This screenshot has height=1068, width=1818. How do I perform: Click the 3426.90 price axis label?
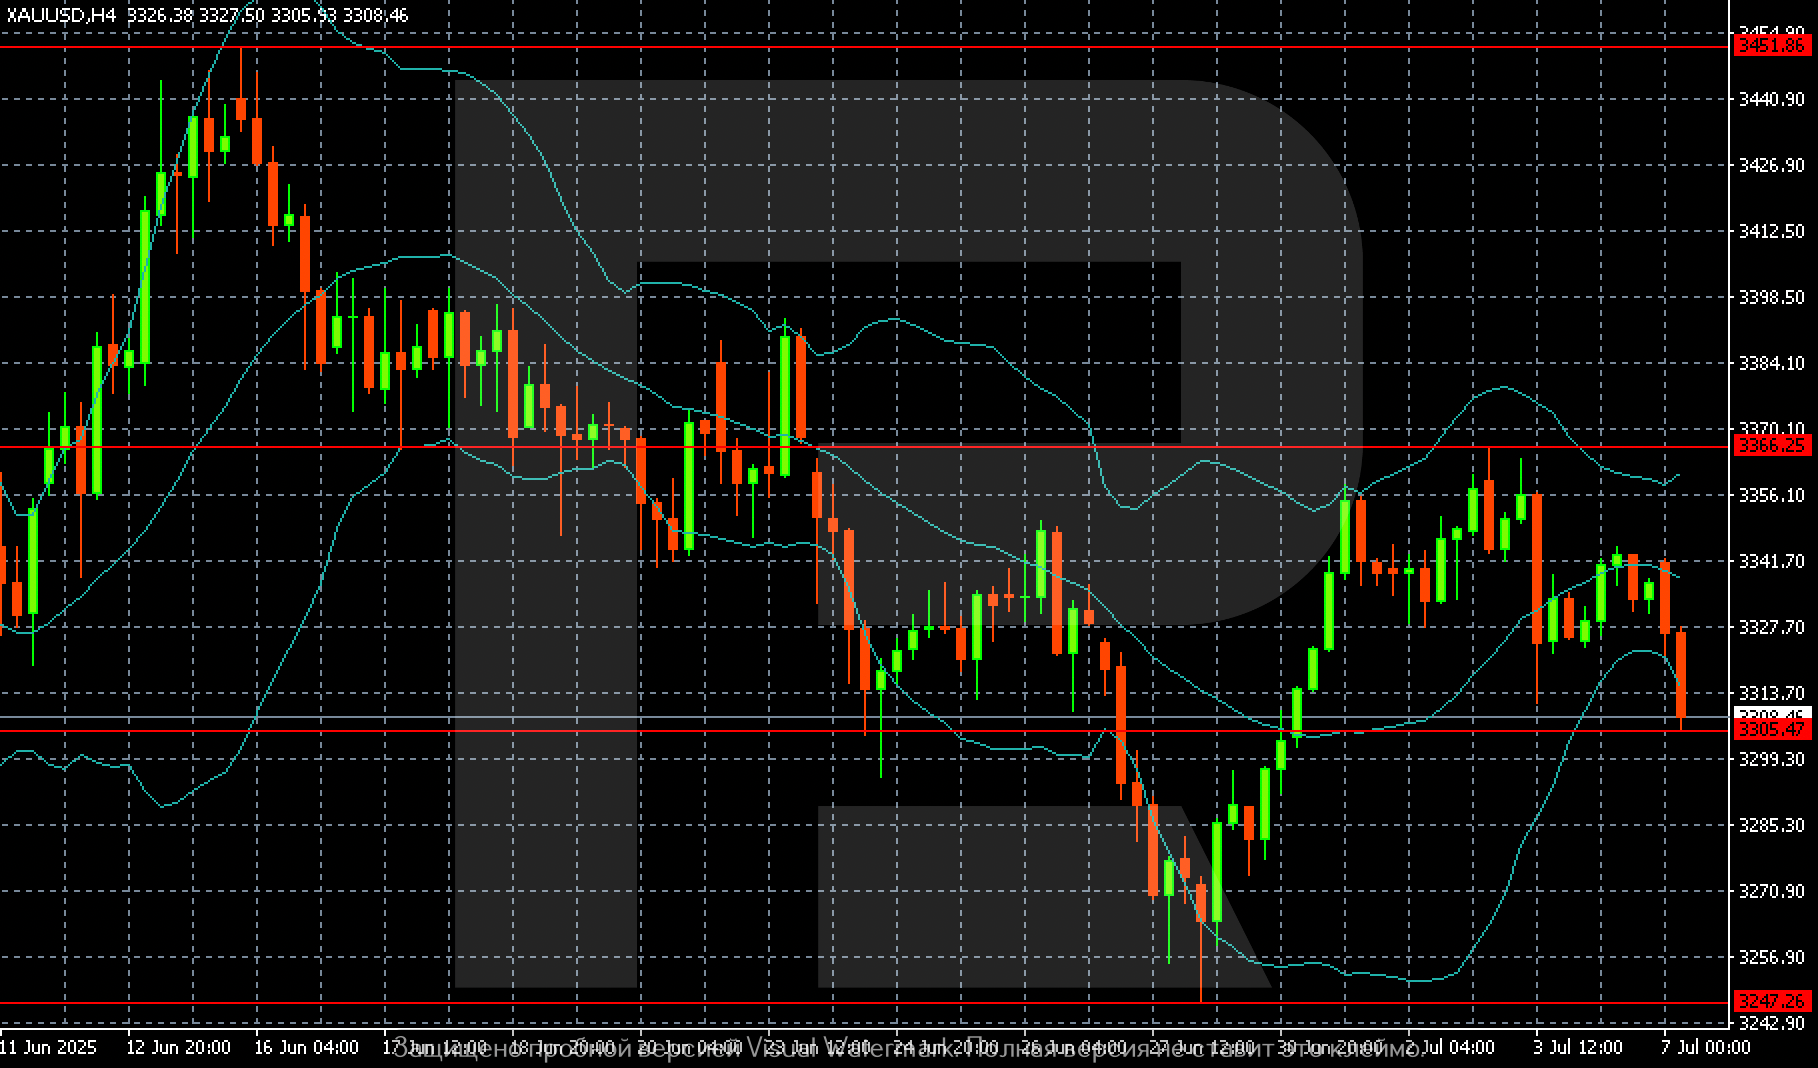tap(1771, 165)
